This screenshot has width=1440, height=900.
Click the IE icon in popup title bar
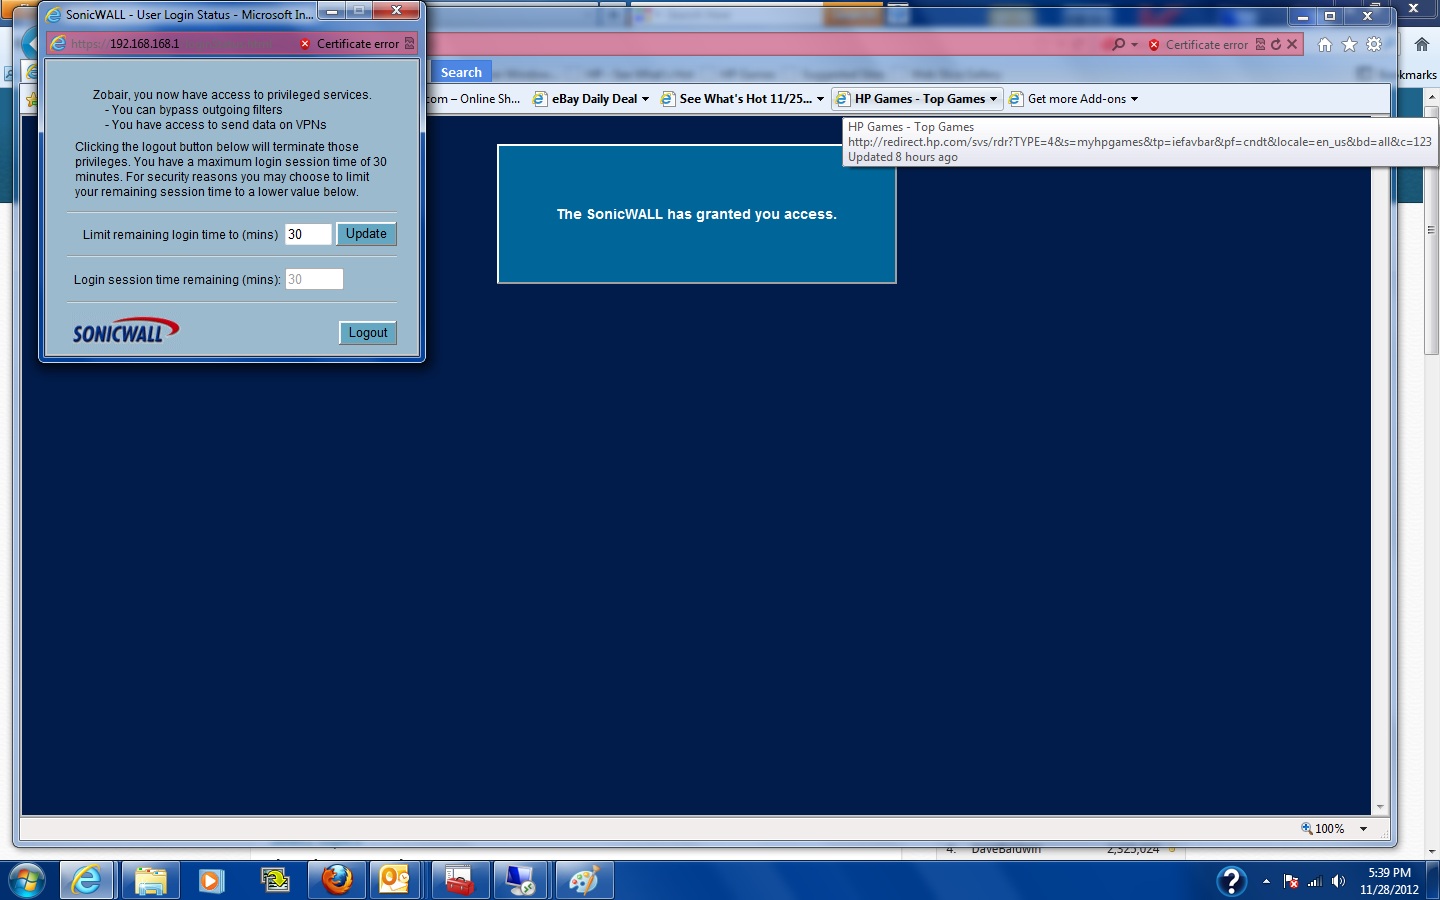54,14
